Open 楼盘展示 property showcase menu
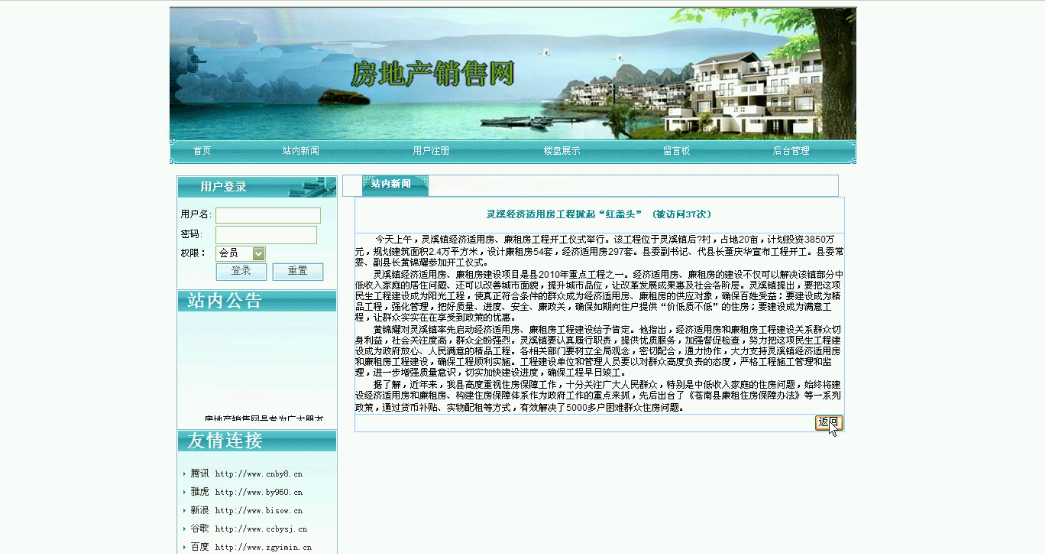 (x=562, y=151)
